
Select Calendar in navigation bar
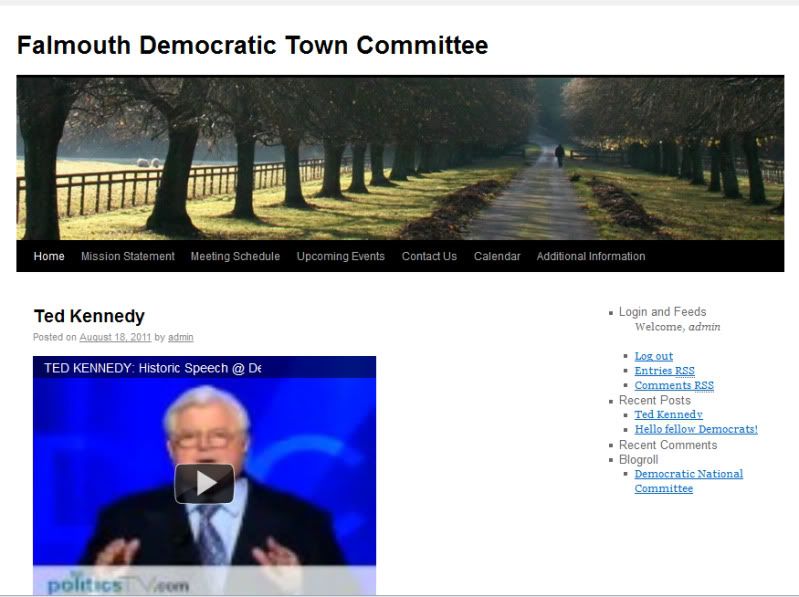pyautogui.click(x=497, y=257)
